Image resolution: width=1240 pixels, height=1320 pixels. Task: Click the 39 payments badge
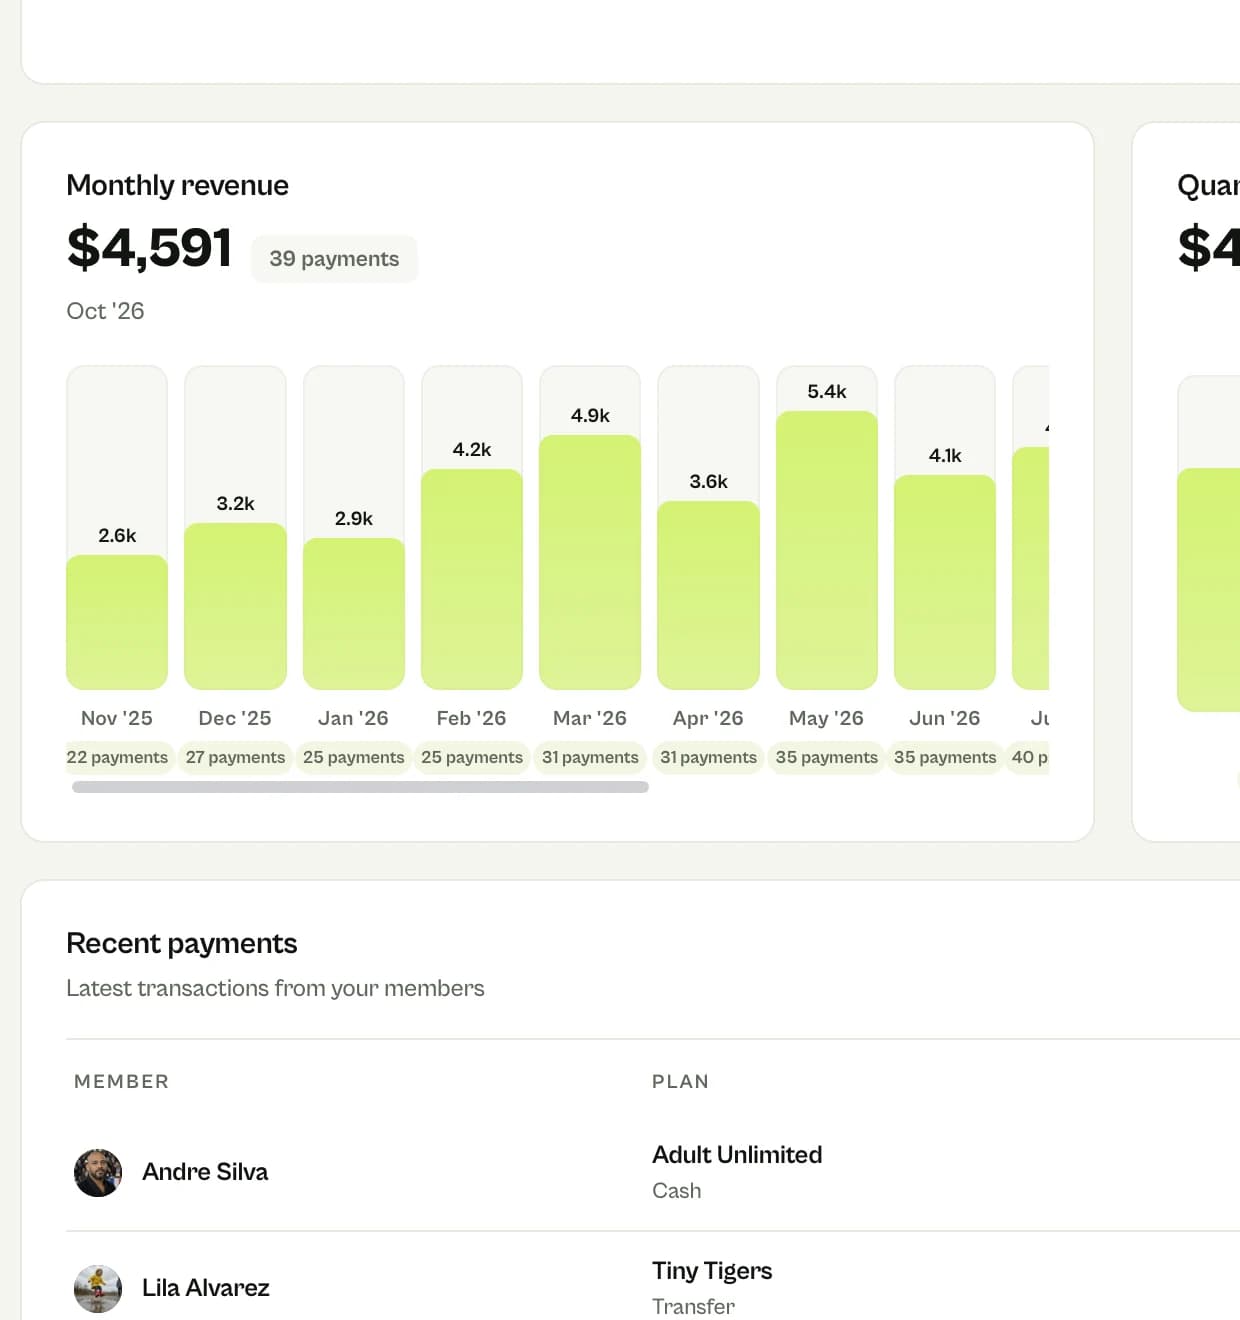pyautogui.click(x=334, y=259)
